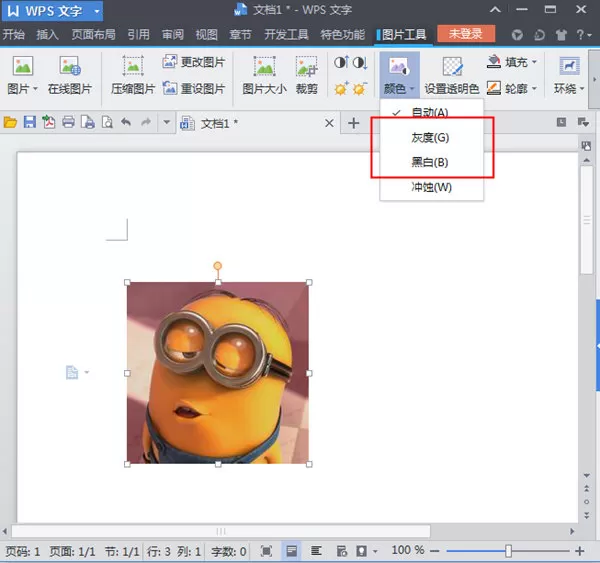Undo the last action
600x563 pixels.
point(126,122)
